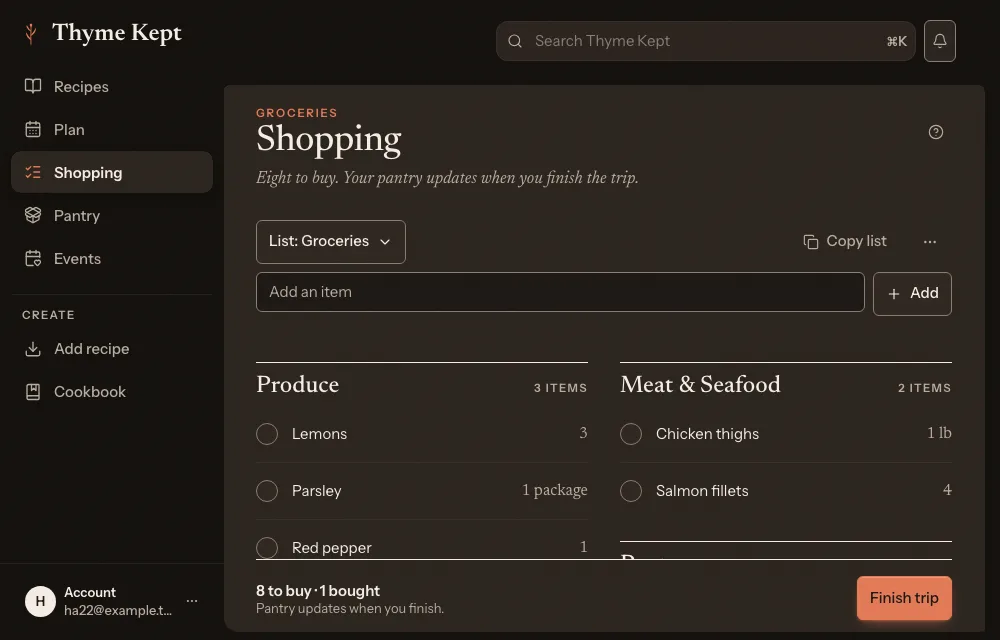Open the list more options ellipsis
Image resolution: width=1000 pixels, height=640 pixels.
(929, 242)
